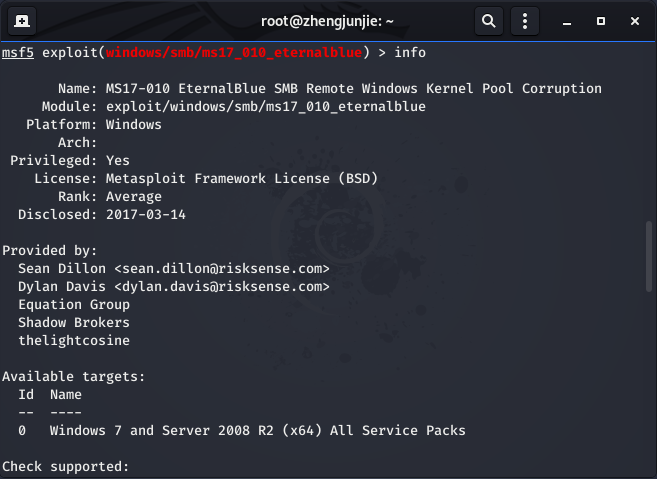This screenshot has height=479, width=657.
Task: Click thelightcosine author line
Action: pos(74,341)
